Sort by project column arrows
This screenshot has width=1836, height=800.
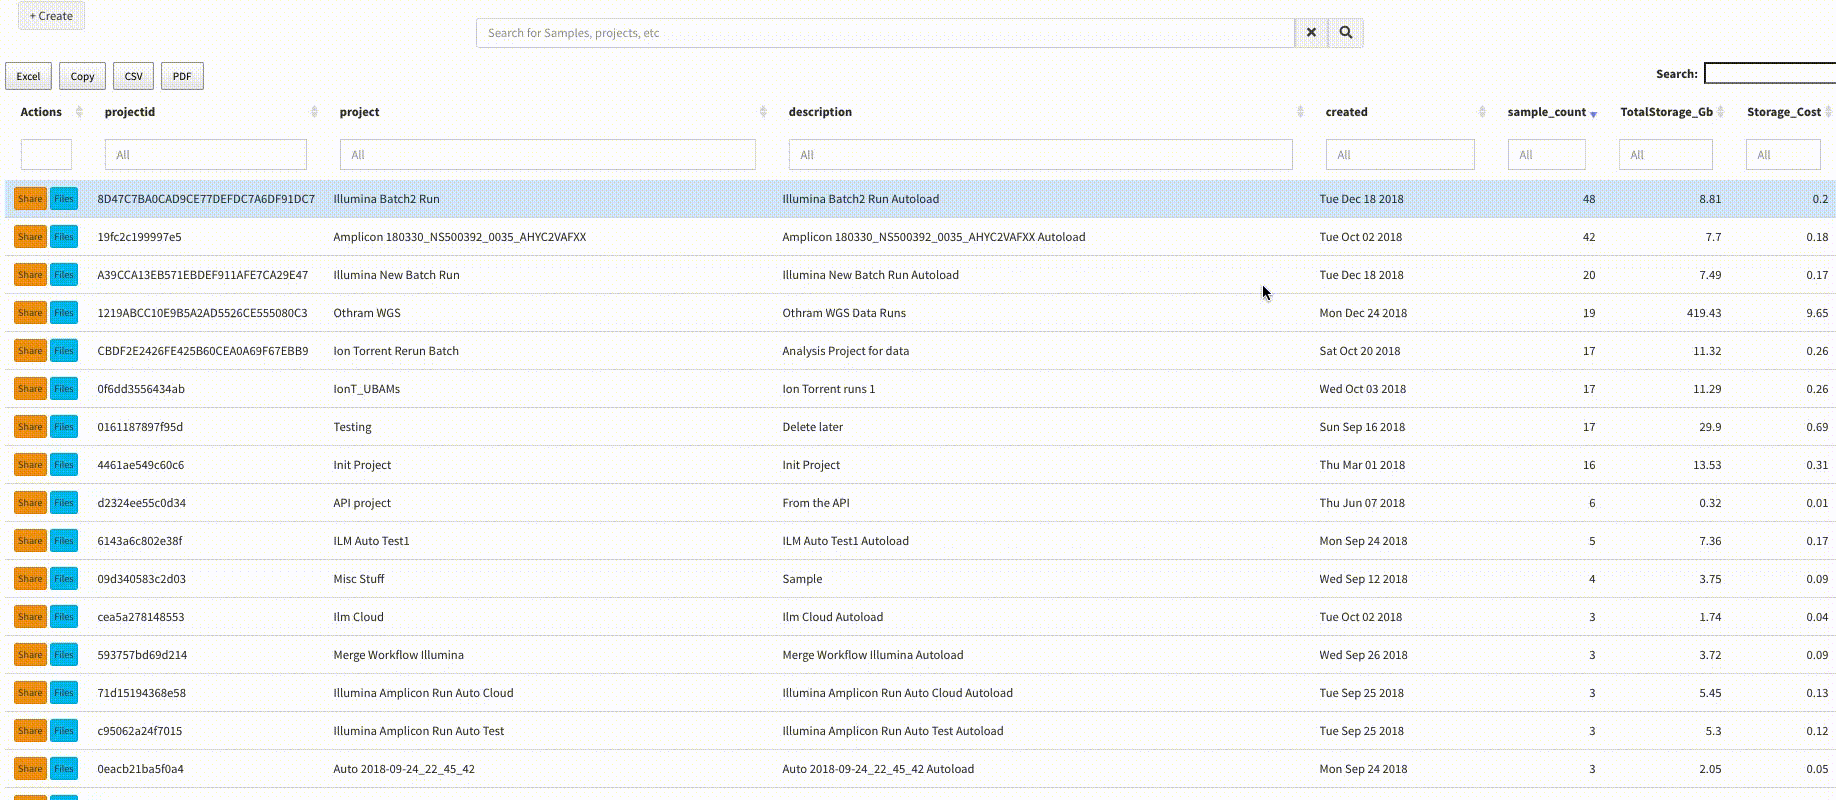click(763, 112)
